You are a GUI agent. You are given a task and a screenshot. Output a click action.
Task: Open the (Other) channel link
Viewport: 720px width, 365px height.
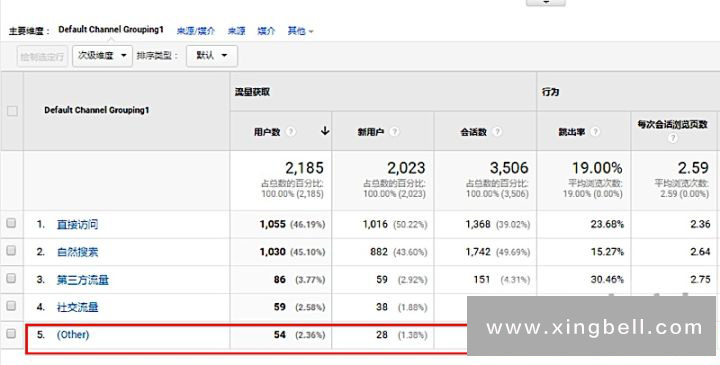coord(73,335)
